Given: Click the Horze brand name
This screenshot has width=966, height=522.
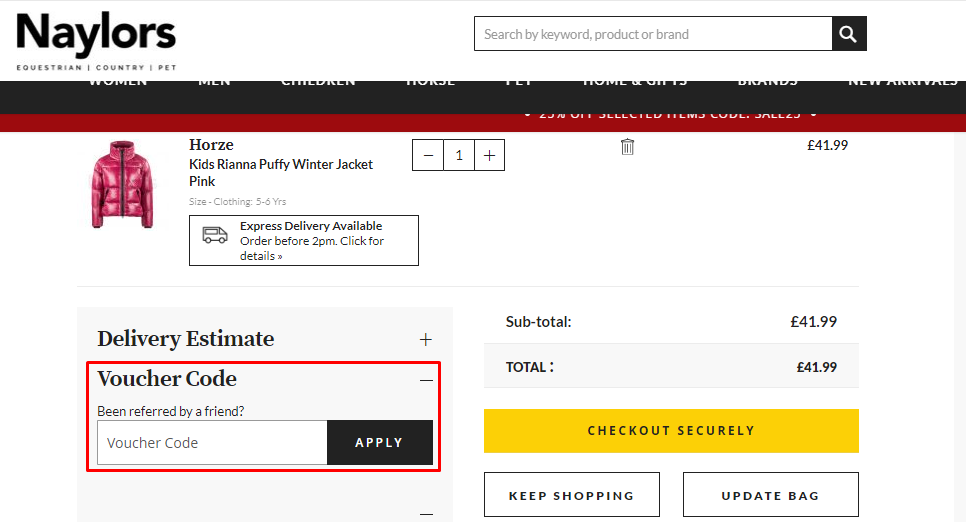Looking at the screenshot, I should coord(211,145).
